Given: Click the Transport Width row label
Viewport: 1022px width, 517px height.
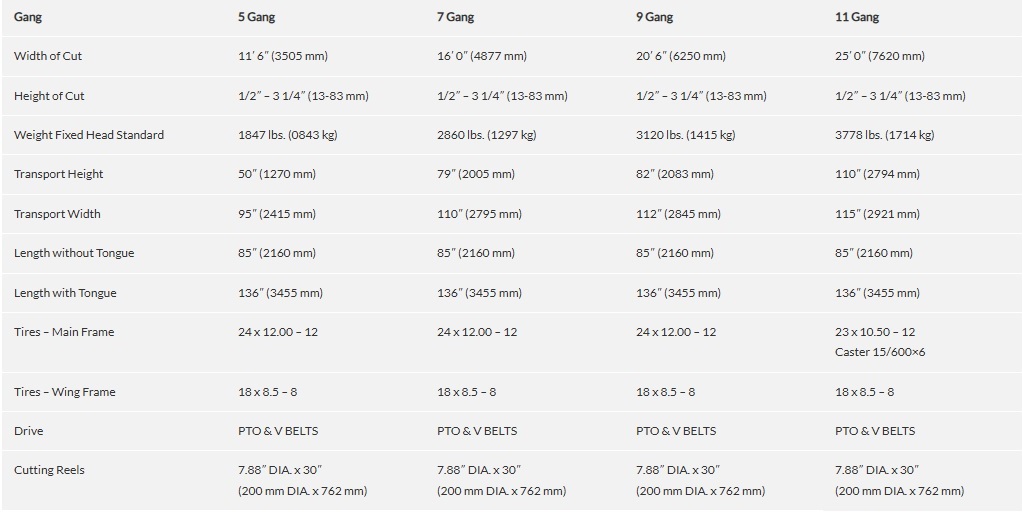Looking at the screenshot, I should pos(57,214).
